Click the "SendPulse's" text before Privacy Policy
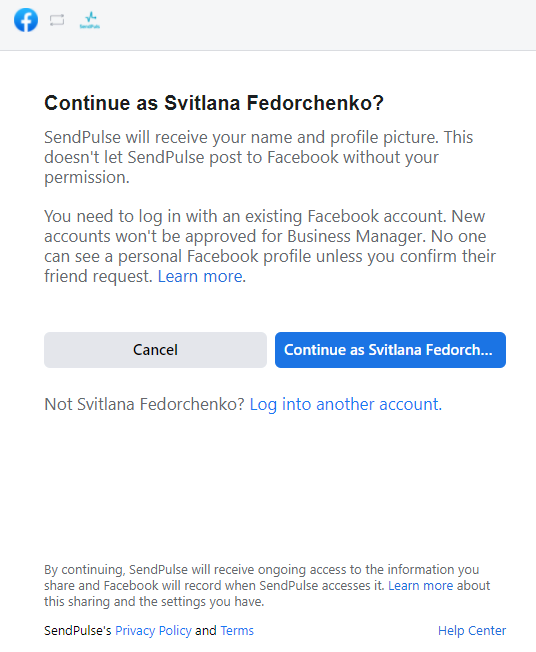The width and height of the screenshot is (536, 652). click(x=78, y=631)
